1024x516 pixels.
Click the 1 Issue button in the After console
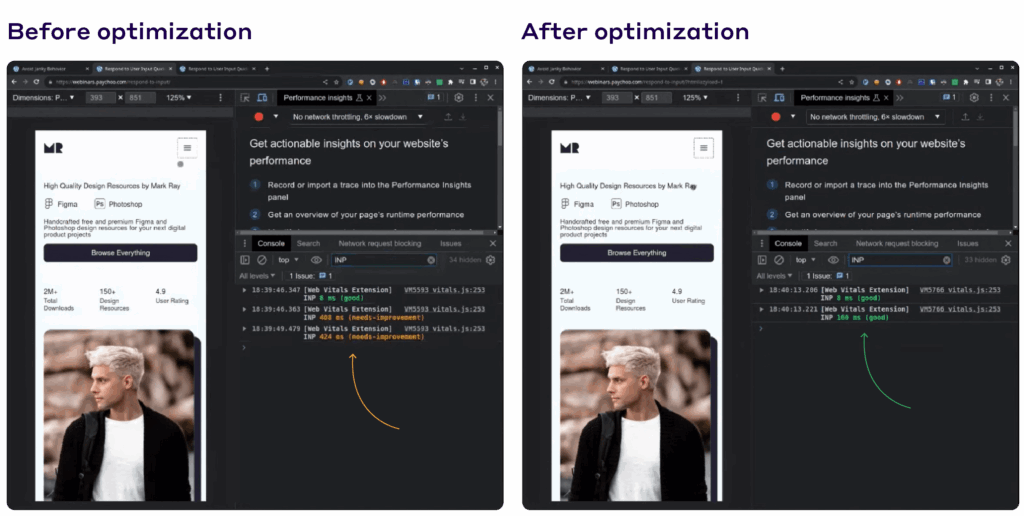827,276
